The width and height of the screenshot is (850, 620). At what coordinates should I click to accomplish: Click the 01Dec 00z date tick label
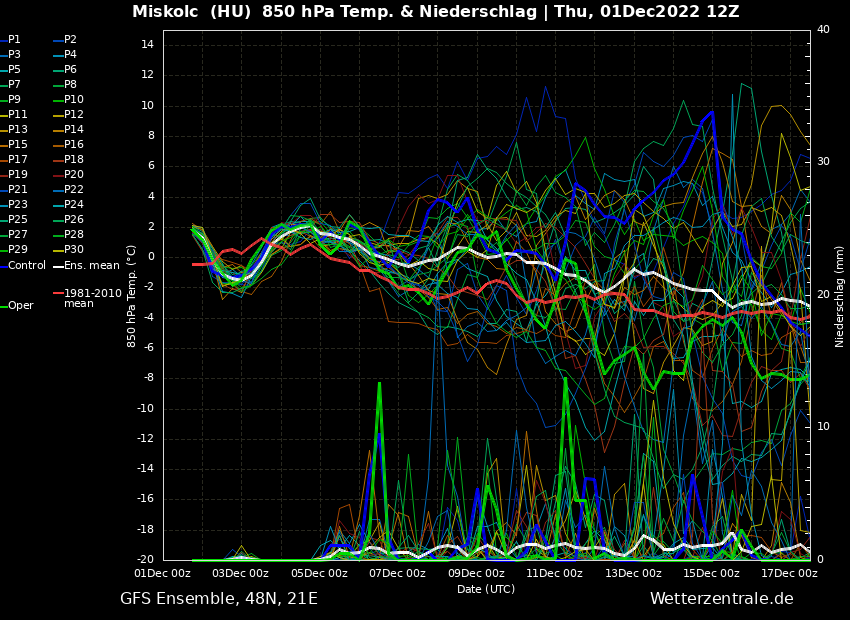[162, 574]
